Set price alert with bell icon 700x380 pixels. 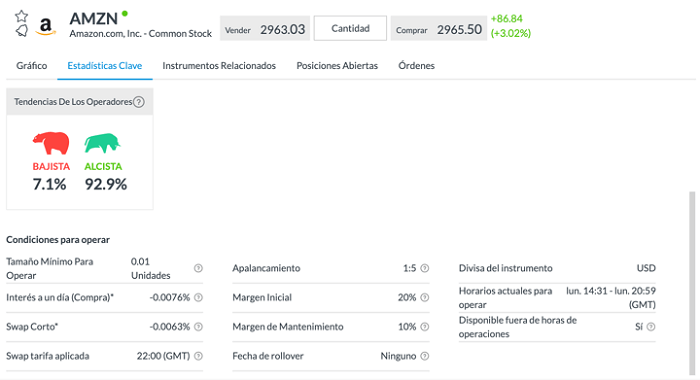point(21,31)
